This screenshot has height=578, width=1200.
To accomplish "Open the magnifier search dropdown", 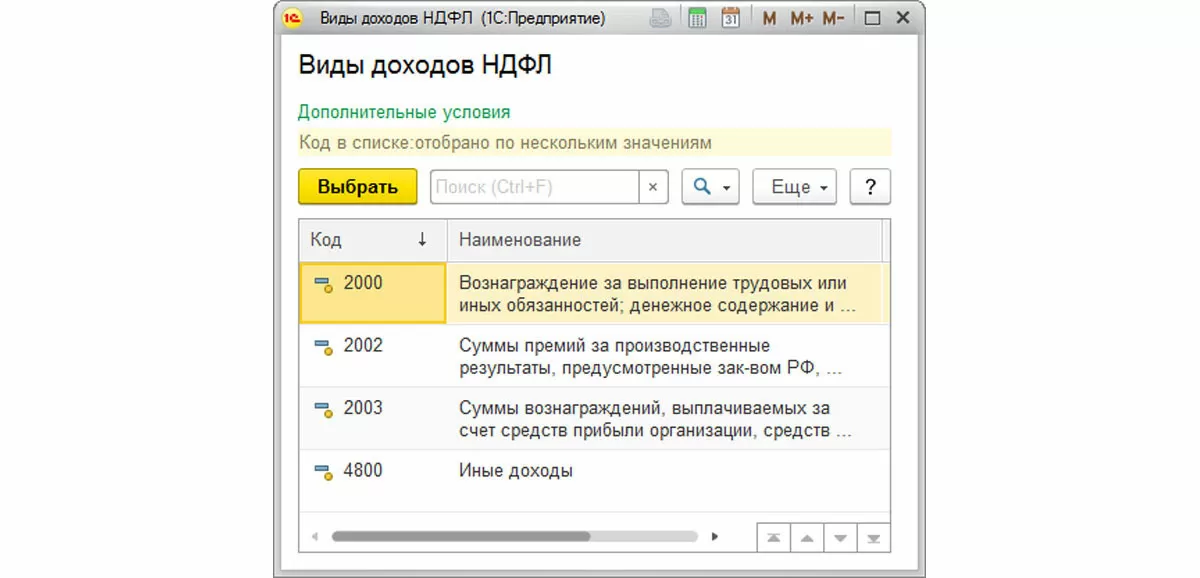I will (x=710, y=187).
